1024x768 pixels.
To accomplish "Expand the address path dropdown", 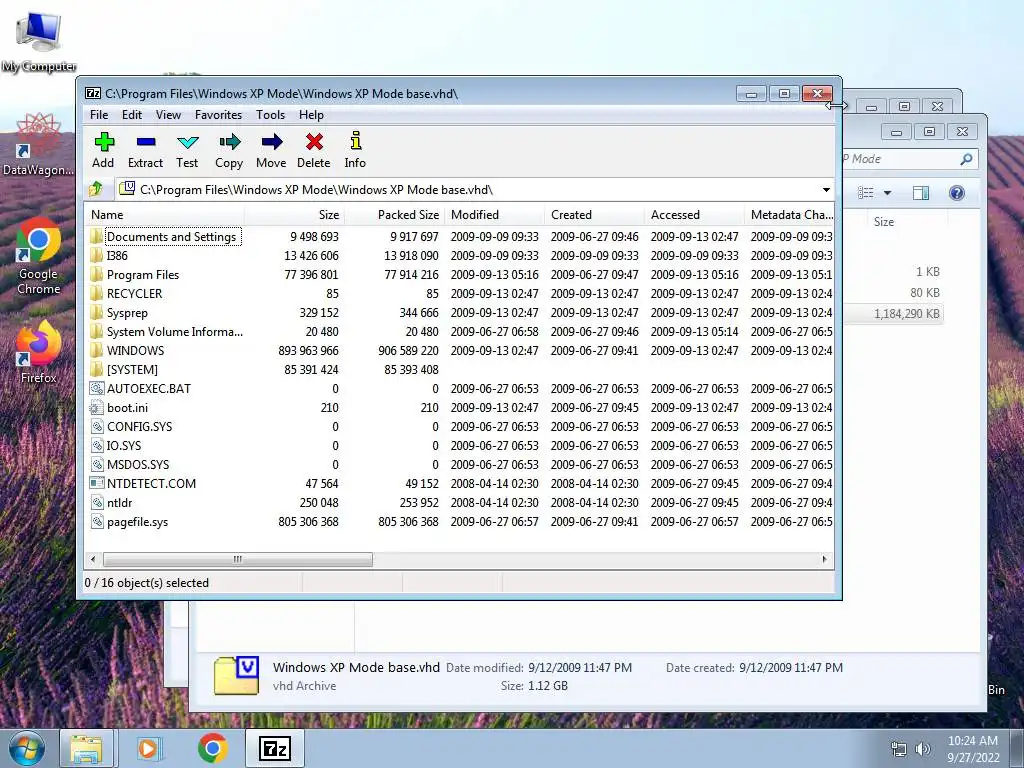I will click(826, 190).
